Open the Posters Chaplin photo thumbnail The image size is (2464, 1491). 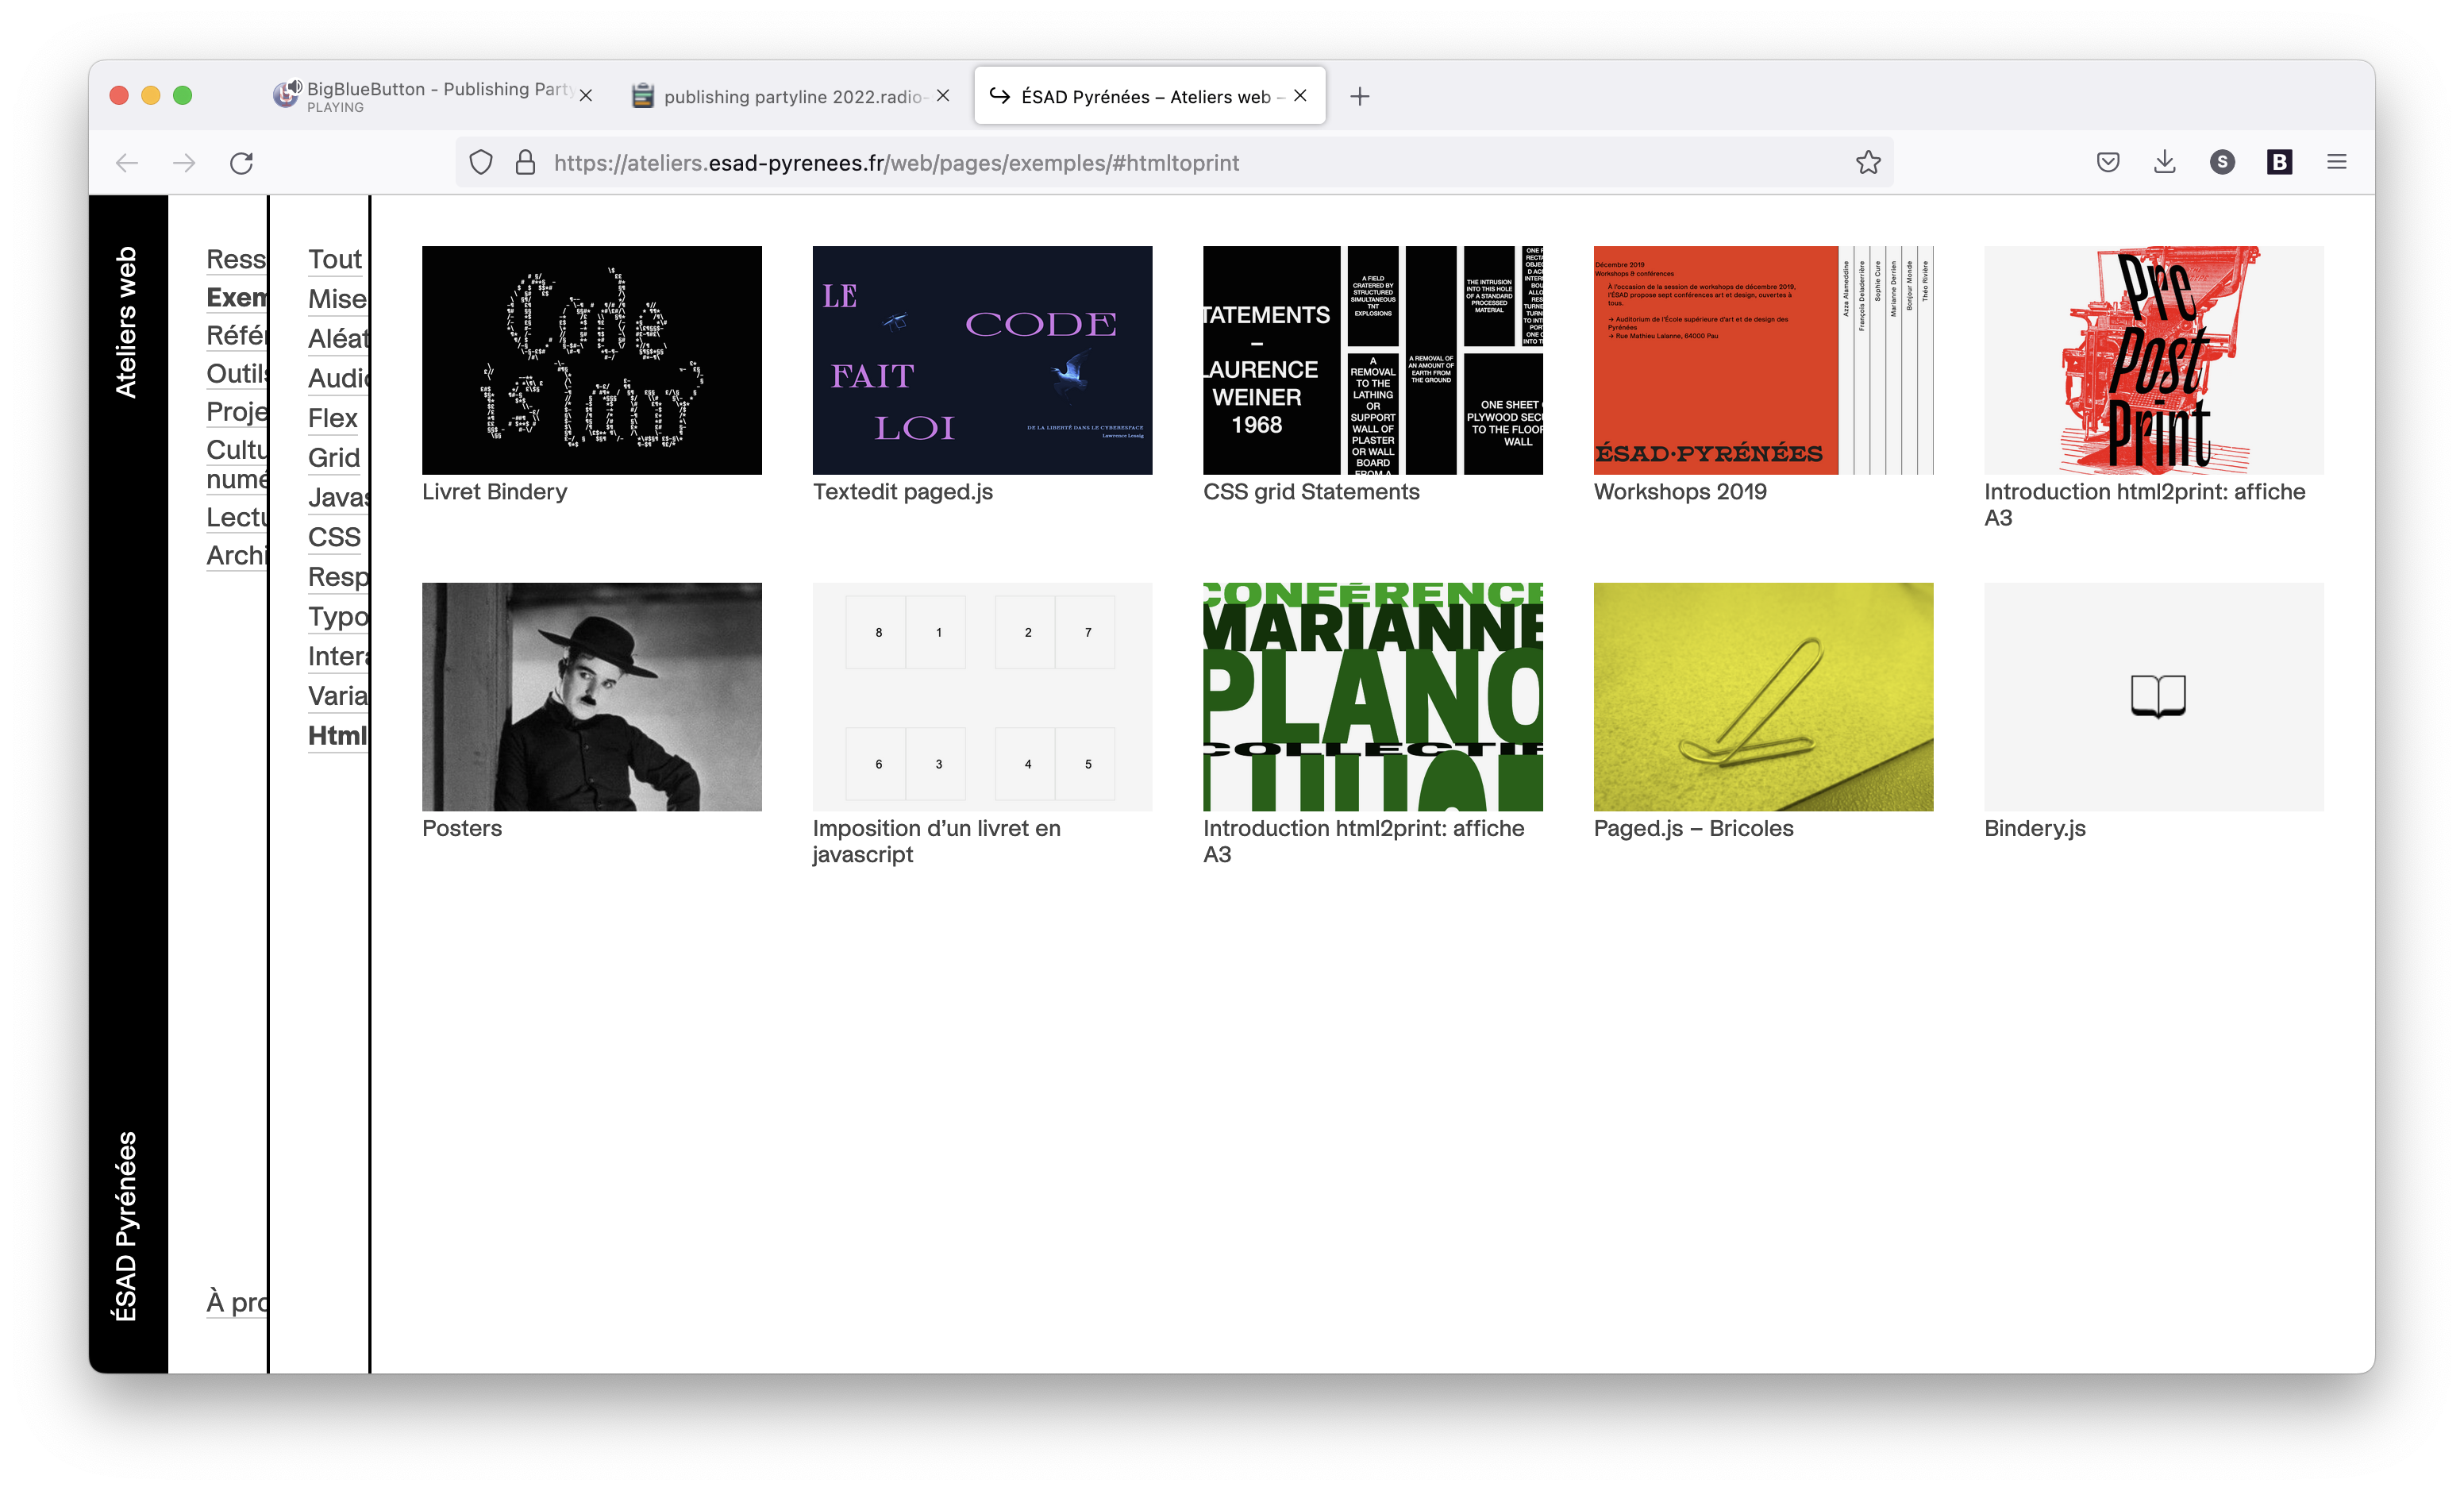click(591, 697)
